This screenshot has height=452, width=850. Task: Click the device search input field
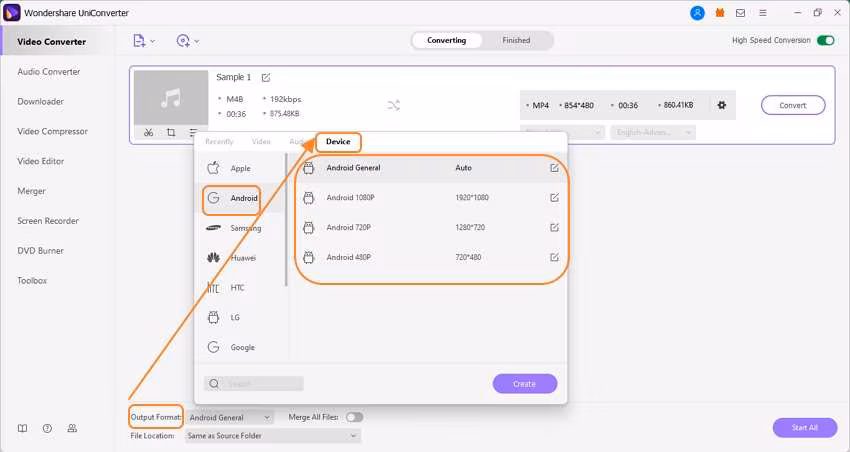pos(254,384)
